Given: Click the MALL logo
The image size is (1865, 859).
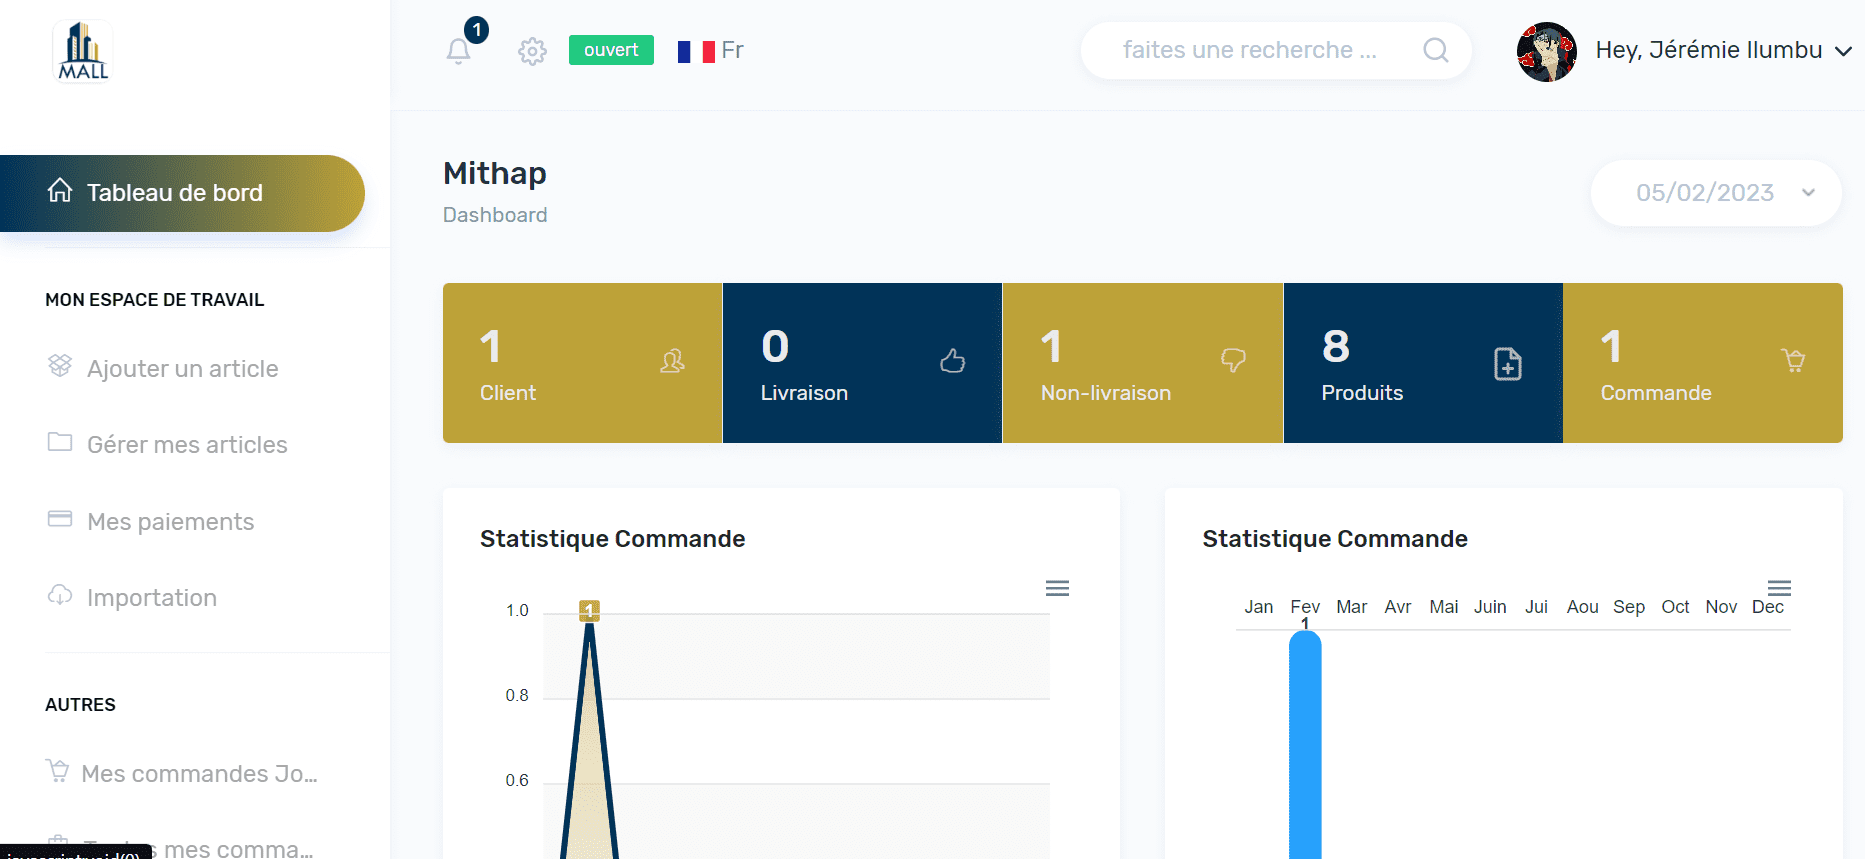Looking at the screenshot, I should (83, 50).
